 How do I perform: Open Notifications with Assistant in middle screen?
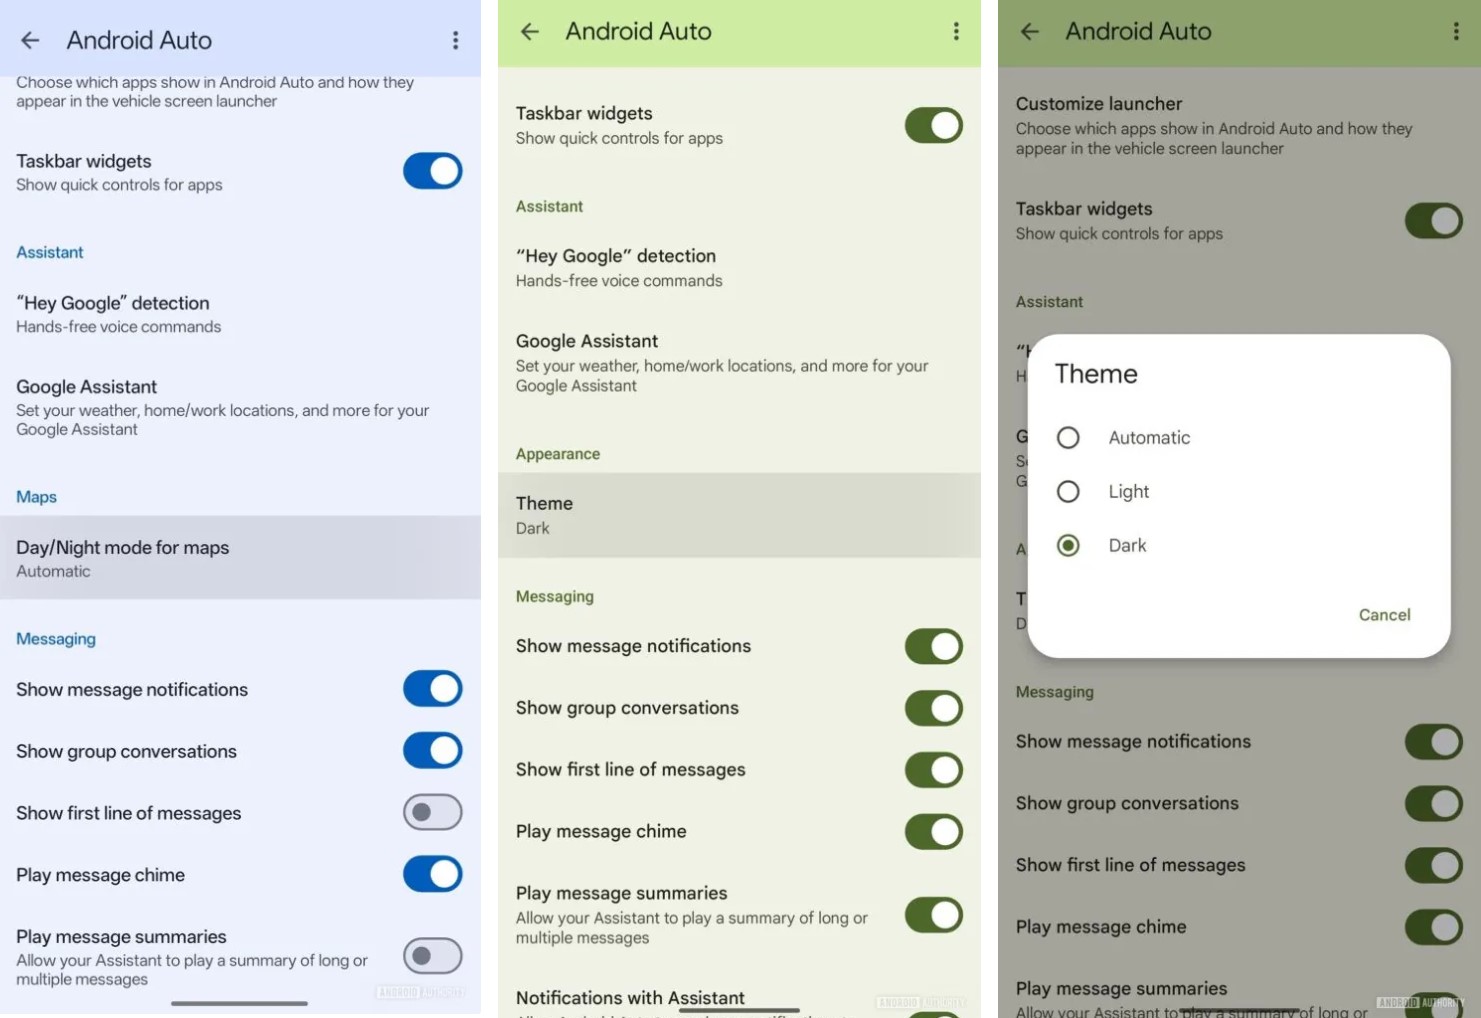630,998
